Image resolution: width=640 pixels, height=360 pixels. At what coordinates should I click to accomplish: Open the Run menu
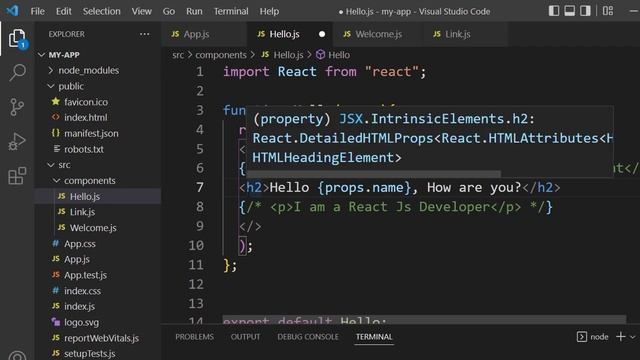click(x=194, y=11)
